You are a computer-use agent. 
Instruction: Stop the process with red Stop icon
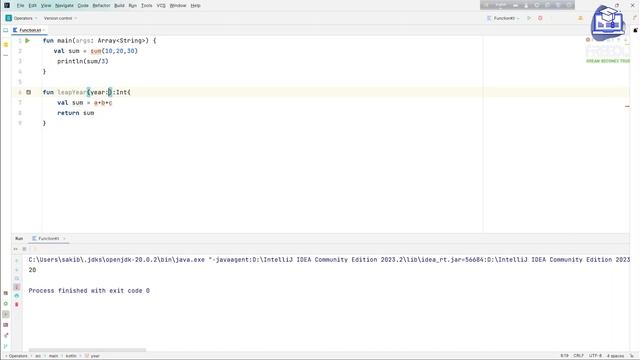(540, 18)
